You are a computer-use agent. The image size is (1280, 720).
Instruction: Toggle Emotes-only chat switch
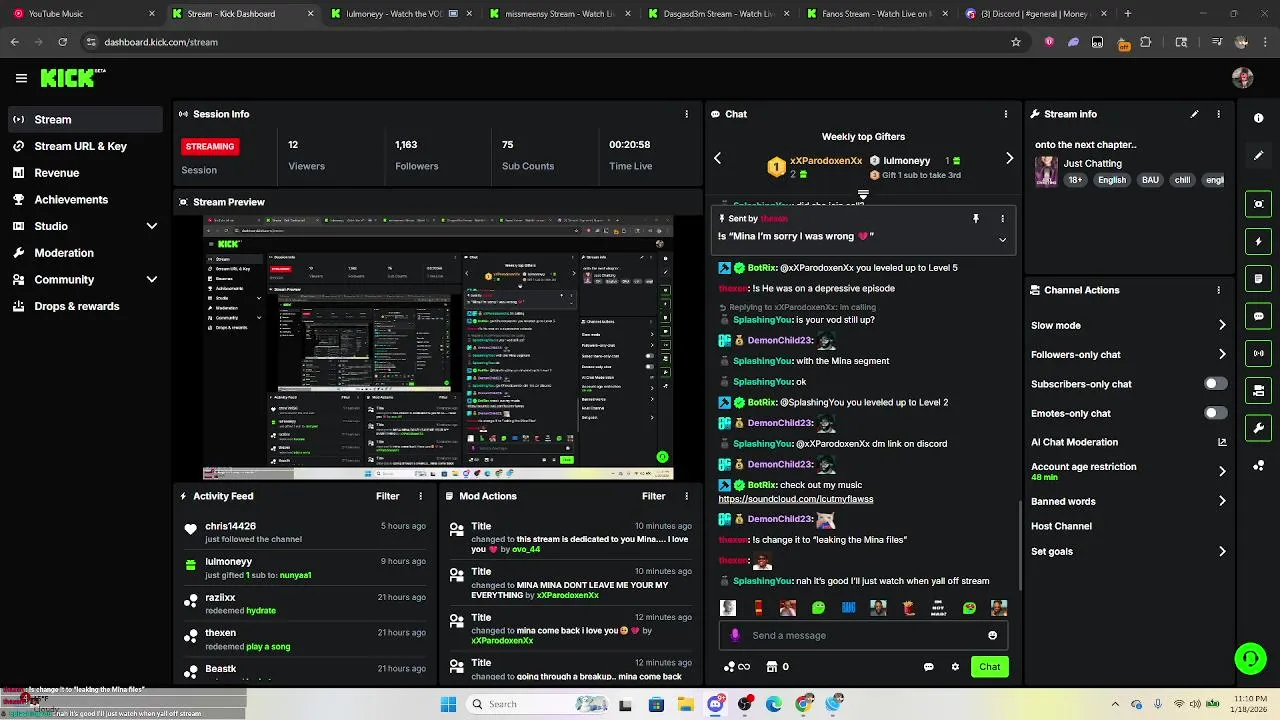[1215, 413]
